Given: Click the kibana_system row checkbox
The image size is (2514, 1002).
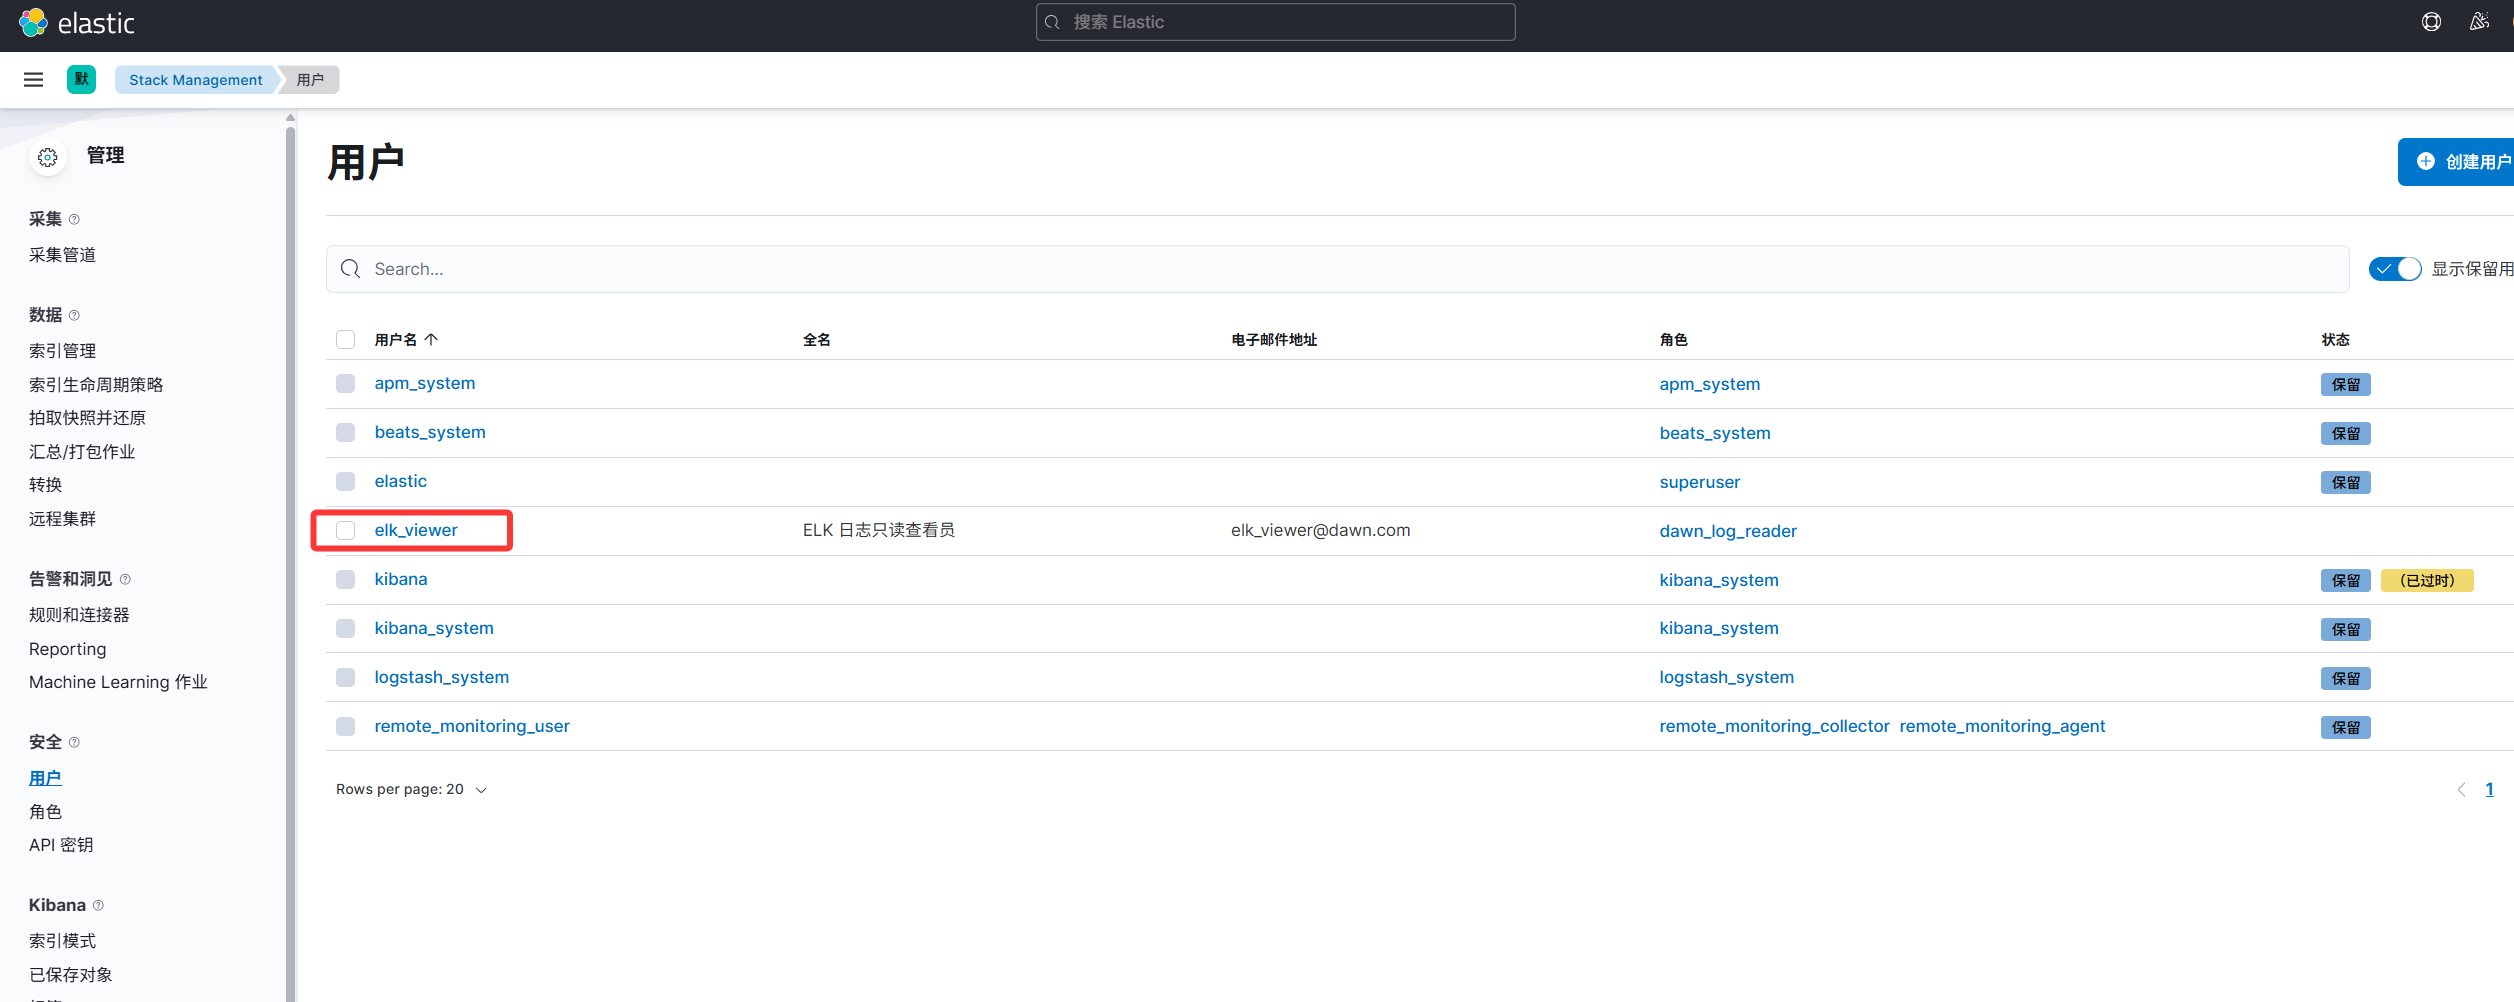Looking at the screenshot, I should [346, 628].
